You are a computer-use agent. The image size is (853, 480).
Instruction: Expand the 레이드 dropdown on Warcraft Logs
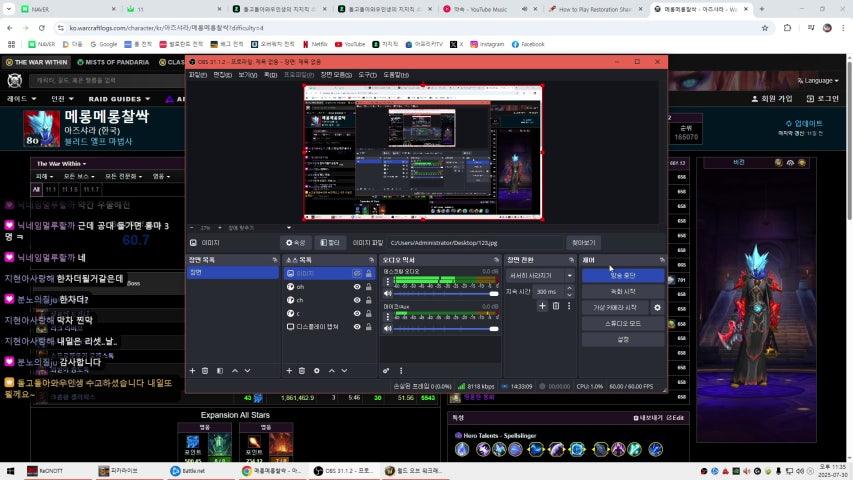pyautogui.click(x=21, y=99)
